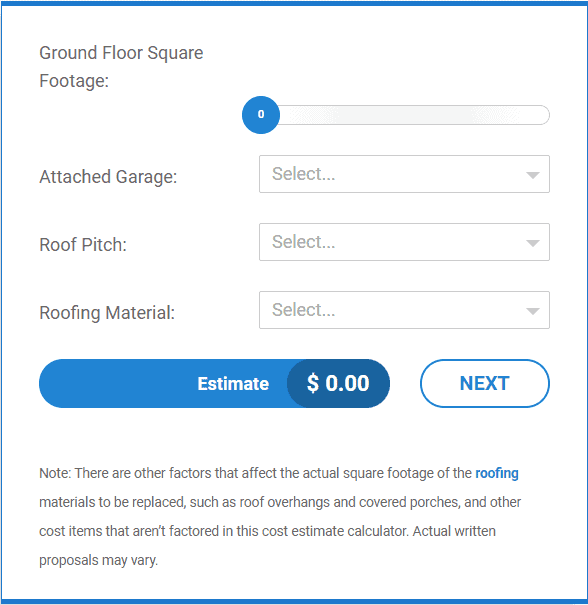This screenshot has height=605, width=588.
Task: Click the Roofing Material label
Action: coord(107,313)
